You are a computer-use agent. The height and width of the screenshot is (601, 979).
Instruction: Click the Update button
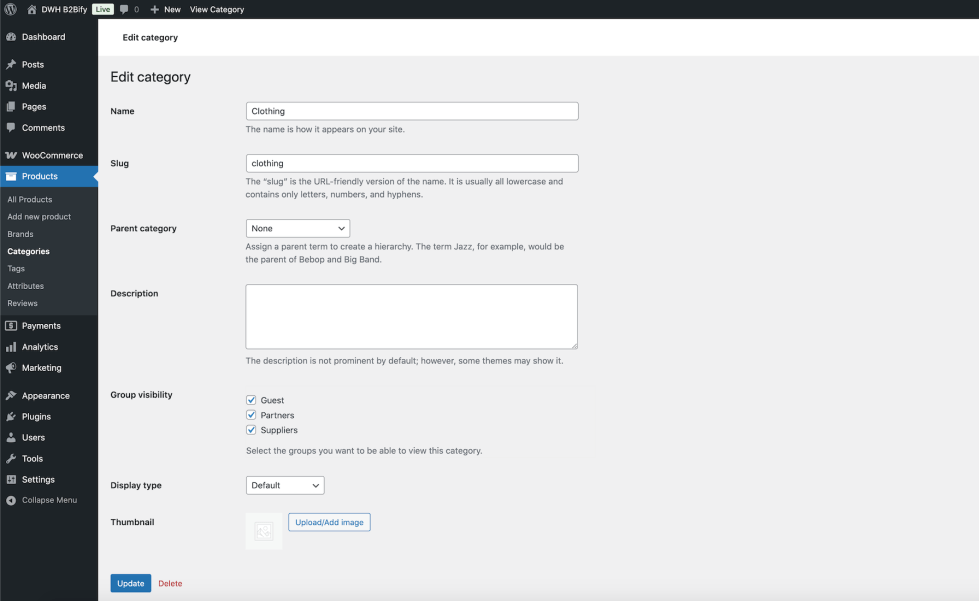tap(130, 583)
